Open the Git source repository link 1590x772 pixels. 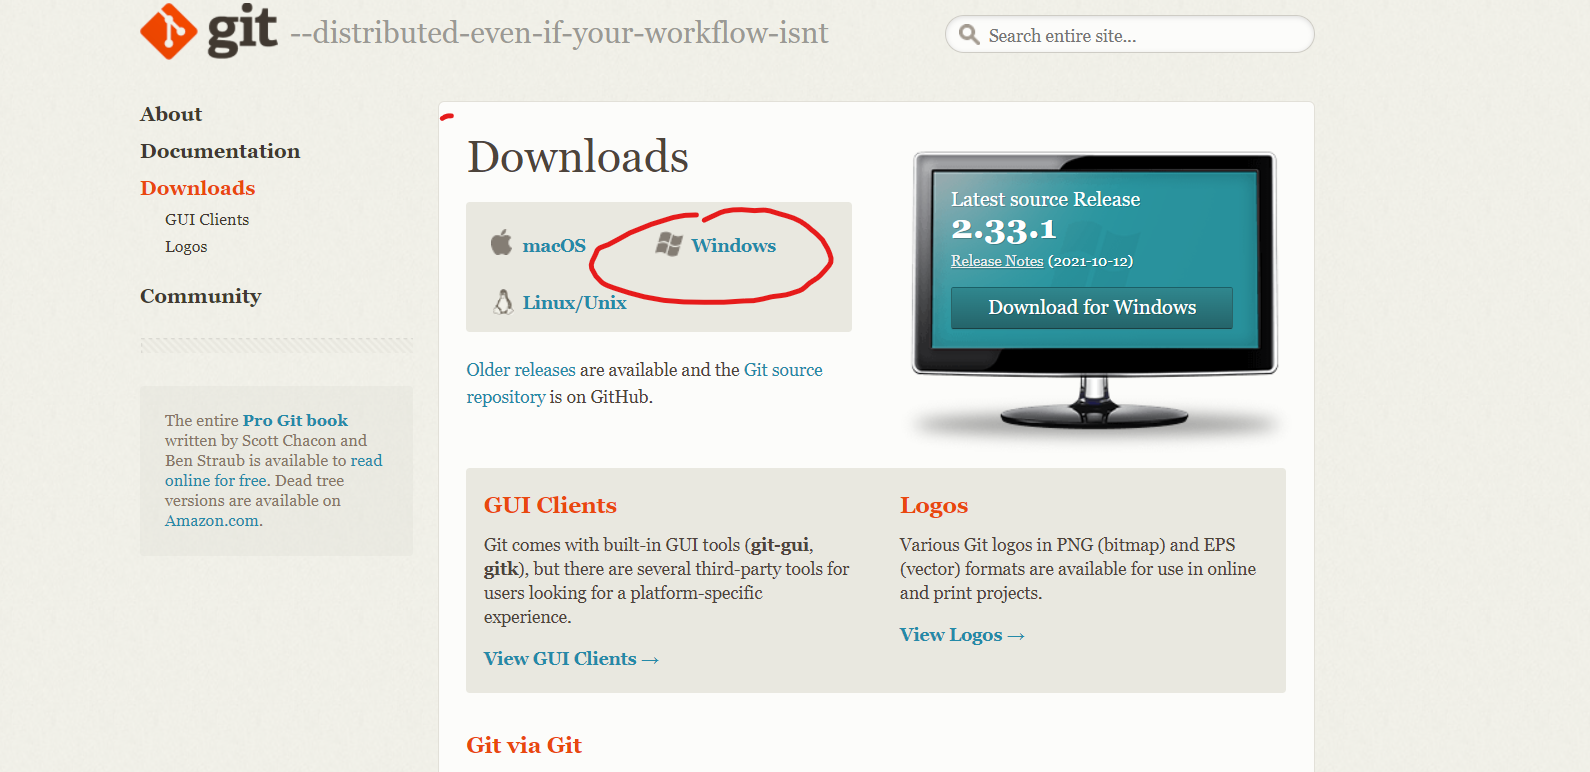tap(644, 383)
